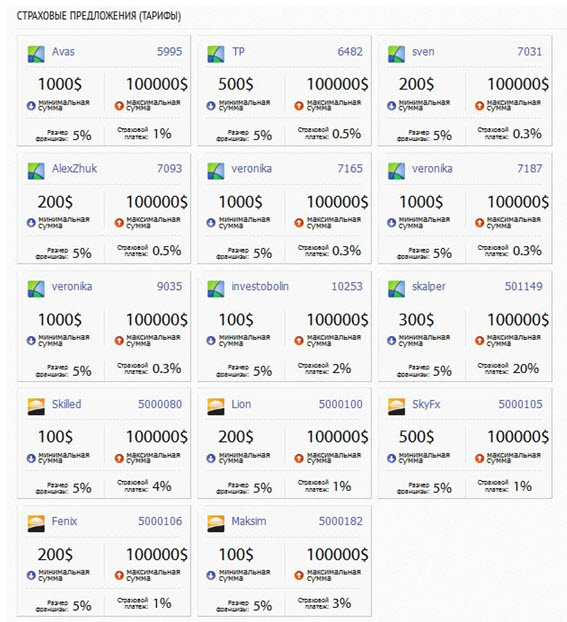Open the investobolin account link

(260, 286)
